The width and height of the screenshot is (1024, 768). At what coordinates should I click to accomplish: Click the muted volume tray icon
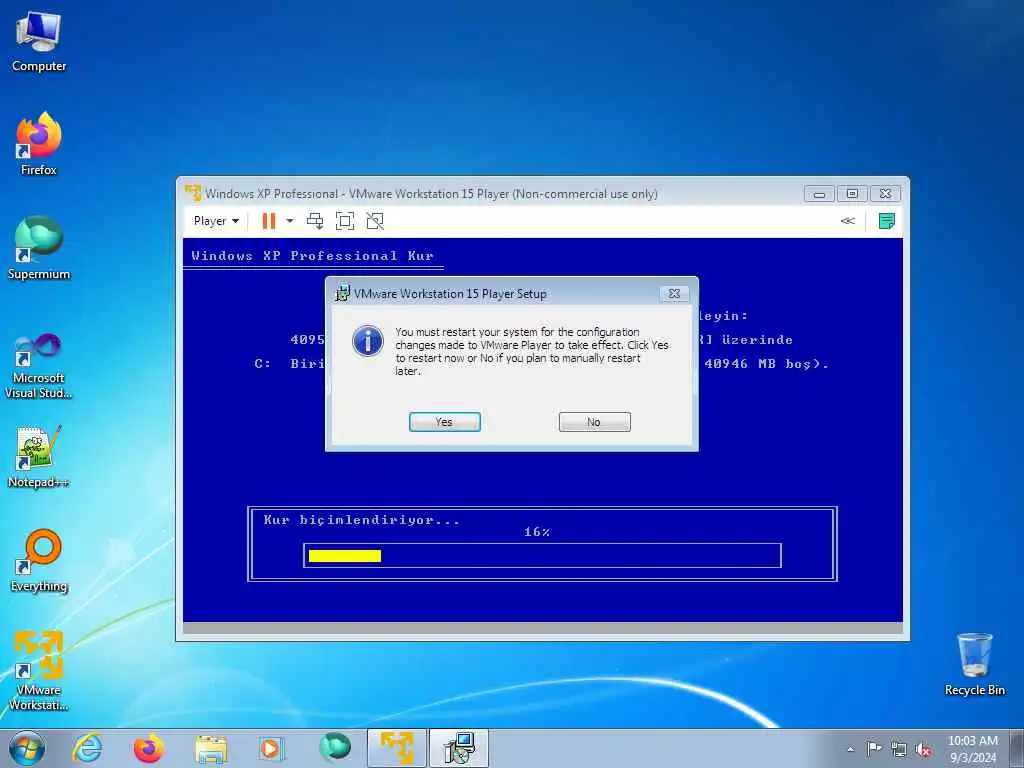pyautogui.click(x=923, y=749)
